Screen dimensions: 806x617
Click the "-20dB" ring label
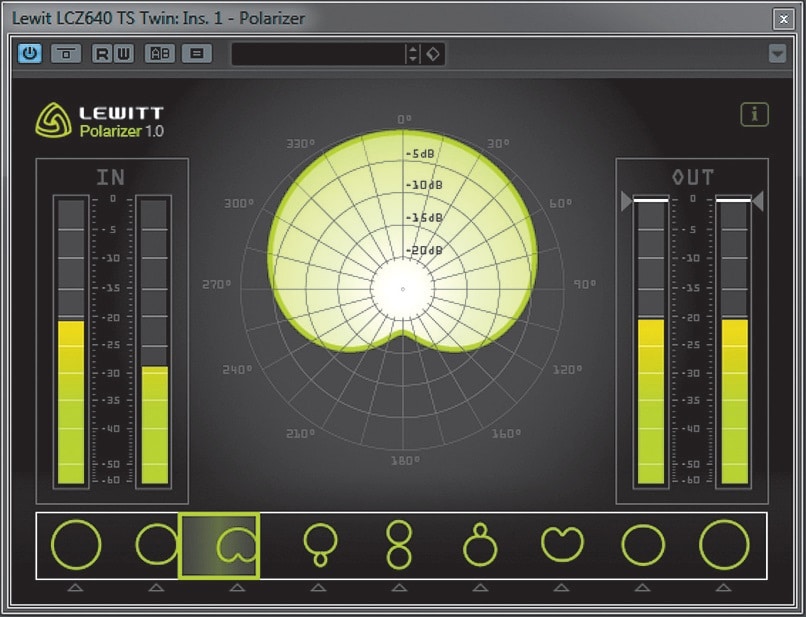(424, 250)
